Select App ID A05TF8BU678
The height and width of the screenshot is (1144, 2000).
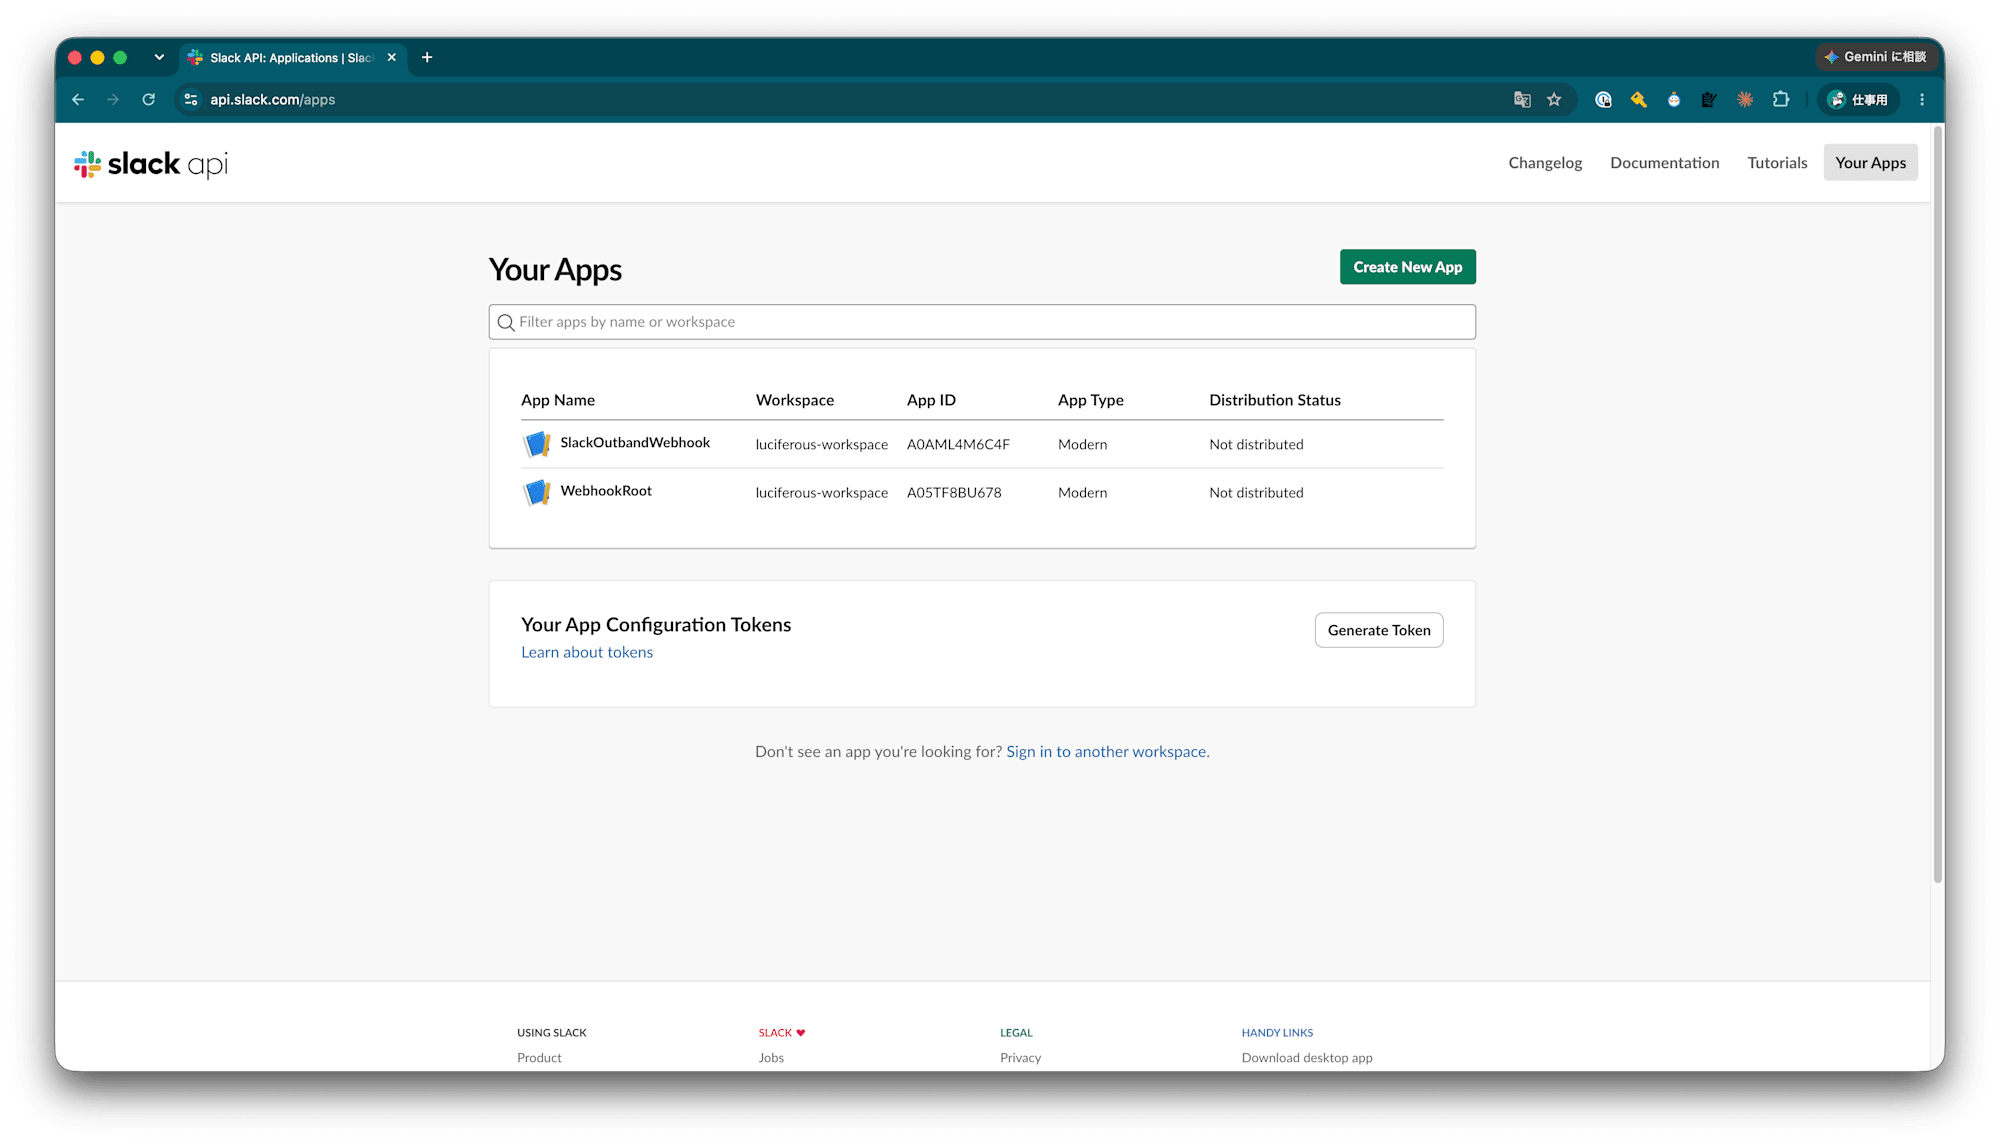click(x=954, y=493)
